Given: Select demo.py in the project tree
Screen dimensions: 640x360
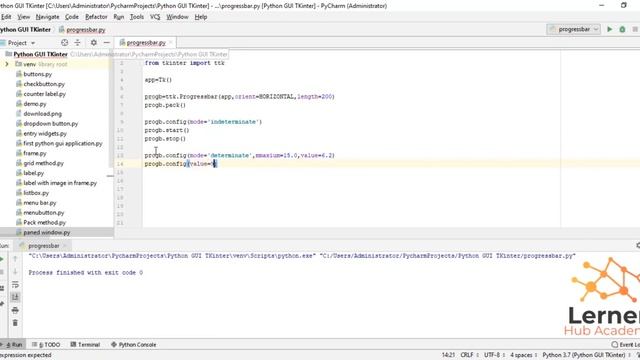Looking at the screenshot, I should point(35,104).
